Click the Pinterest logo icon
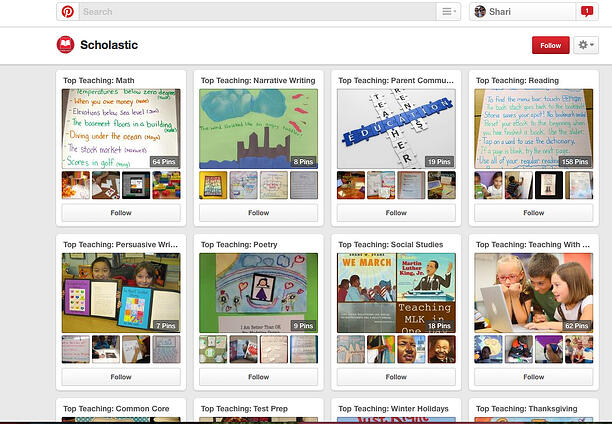 [68, 12]
